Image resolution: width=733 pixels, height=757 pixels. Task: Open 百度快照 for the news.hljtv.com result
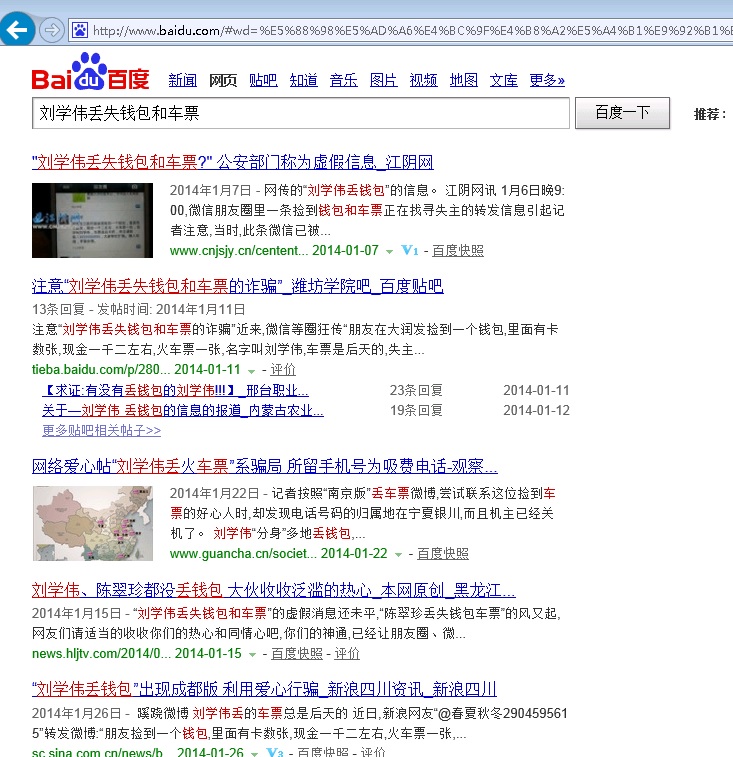(x=296, y=653)
